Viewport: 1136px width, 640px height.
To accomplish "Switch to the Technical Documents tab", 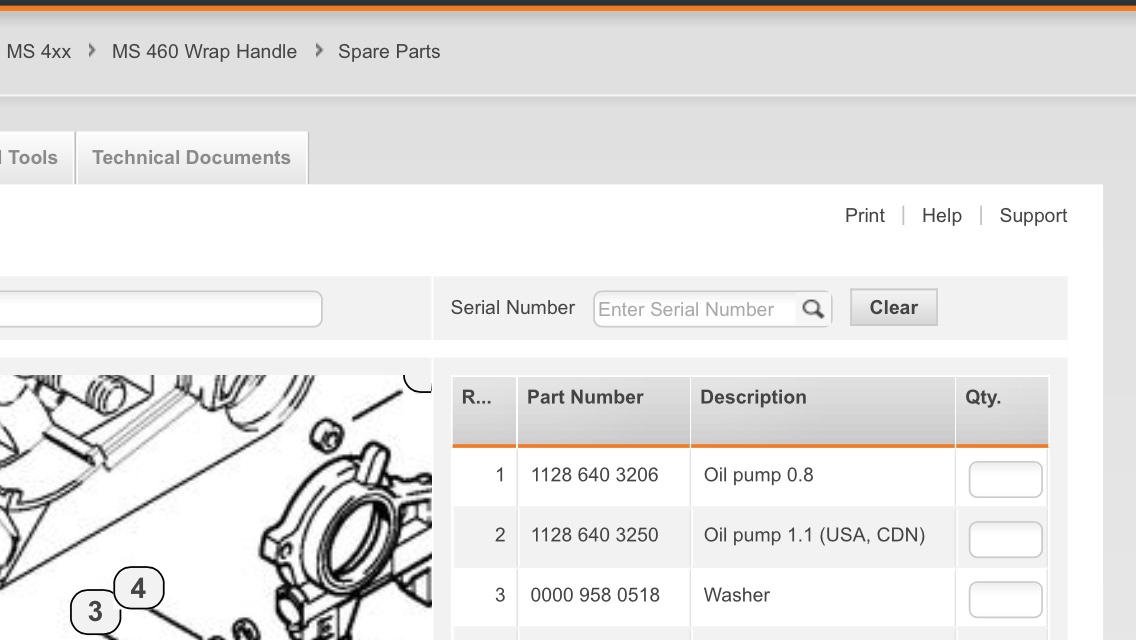I will (x=191, y=157).
